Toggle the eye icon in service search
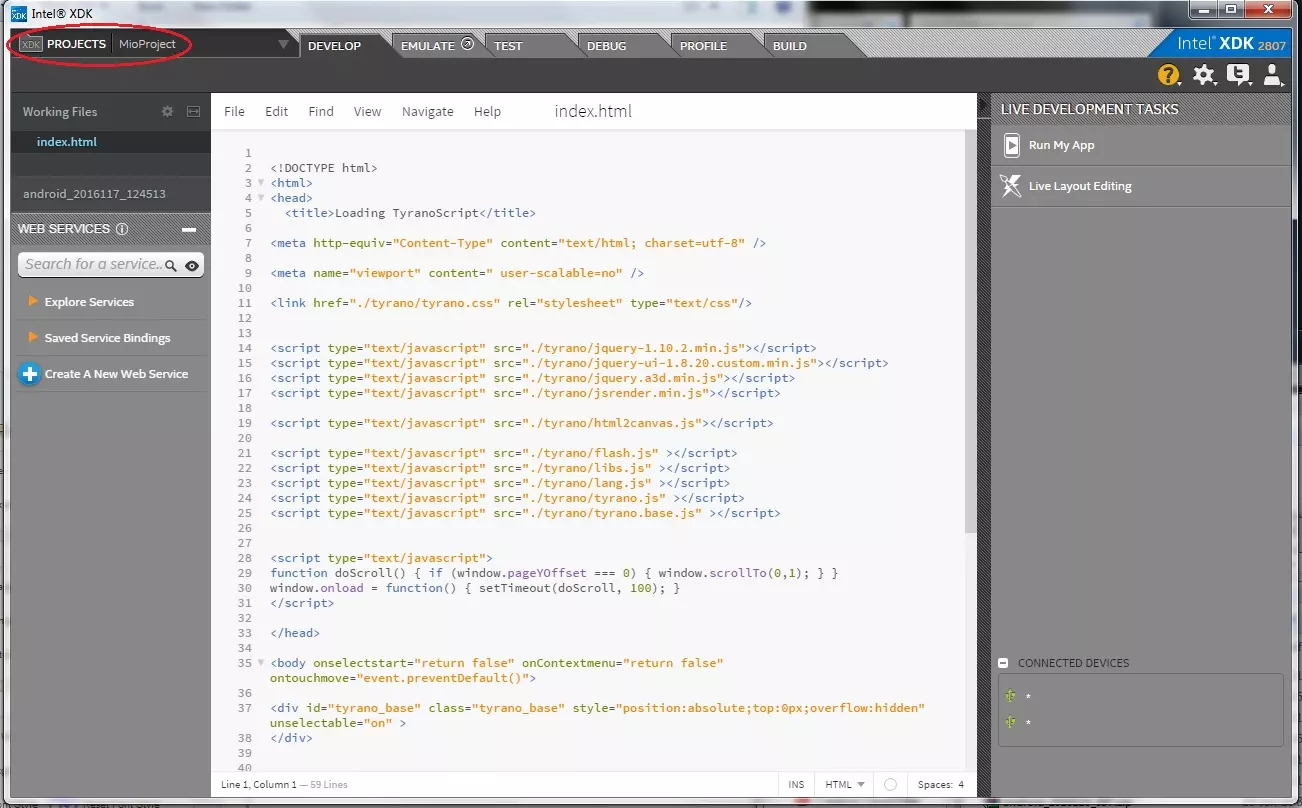Screen dimensions: 1302x808 point(192,265)
